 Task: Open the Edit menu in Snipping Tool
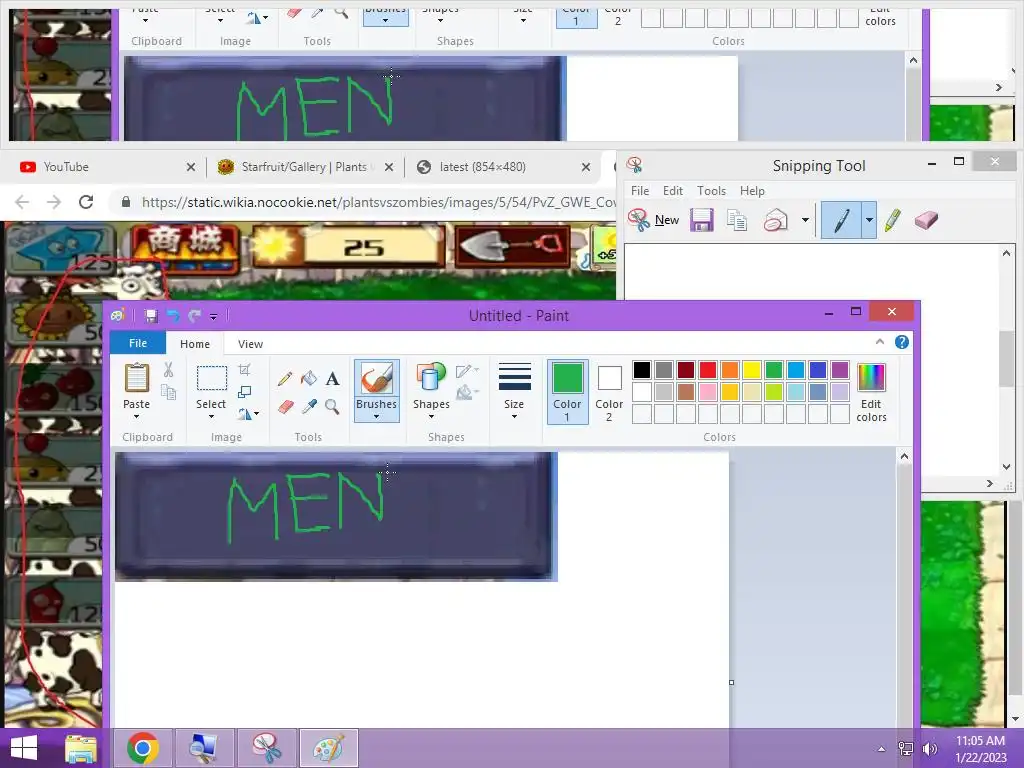coord(673,191)
